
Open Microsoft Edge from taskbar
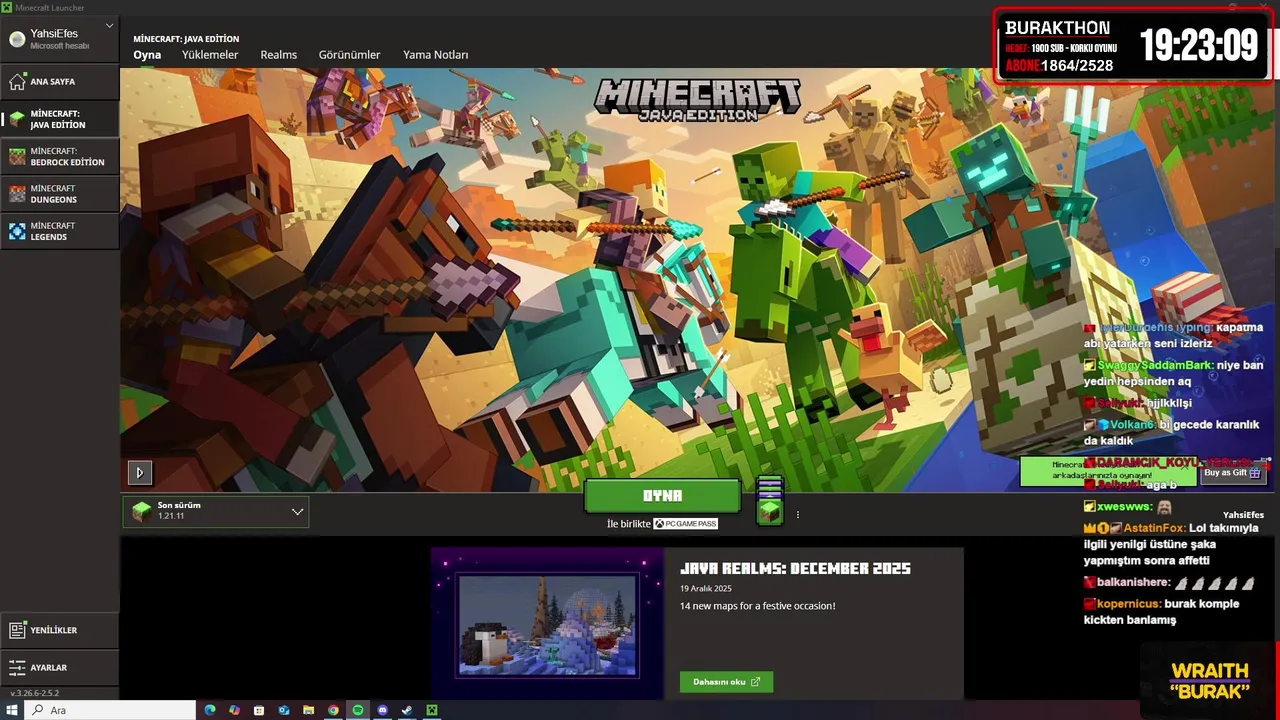click(210, 710)
